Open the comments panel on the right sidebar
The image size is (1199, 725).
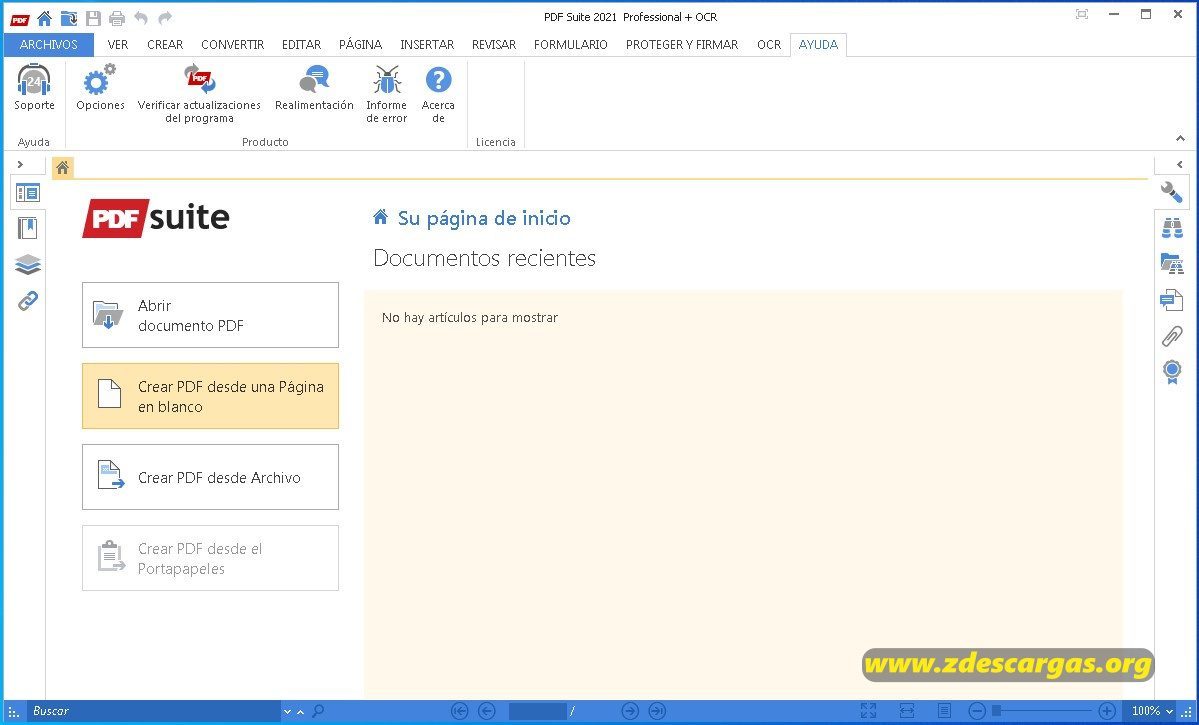[1171, 300]
